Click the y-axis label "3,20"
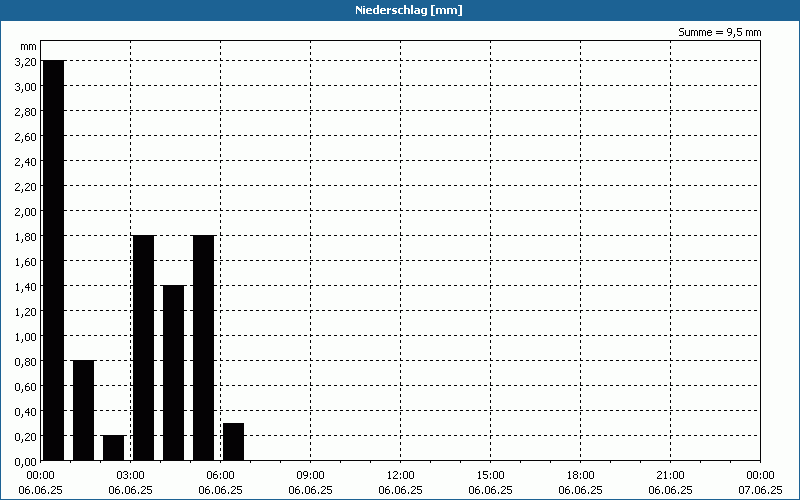The height and width of the screenshot is (500, 800). [26, 62]
